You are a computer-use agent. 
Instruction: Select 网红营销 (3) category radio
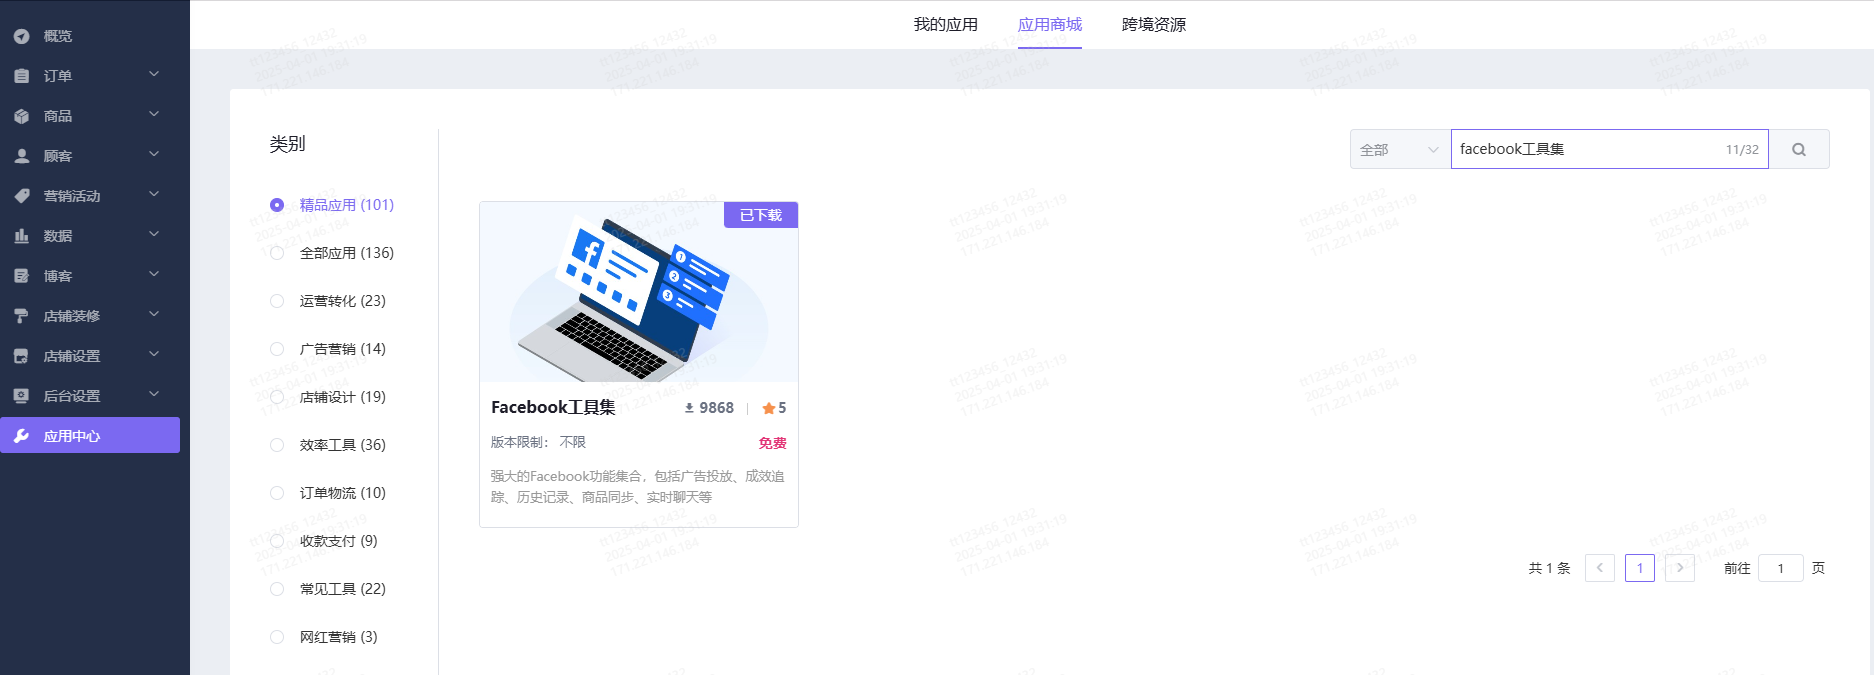tap(277, 637)
